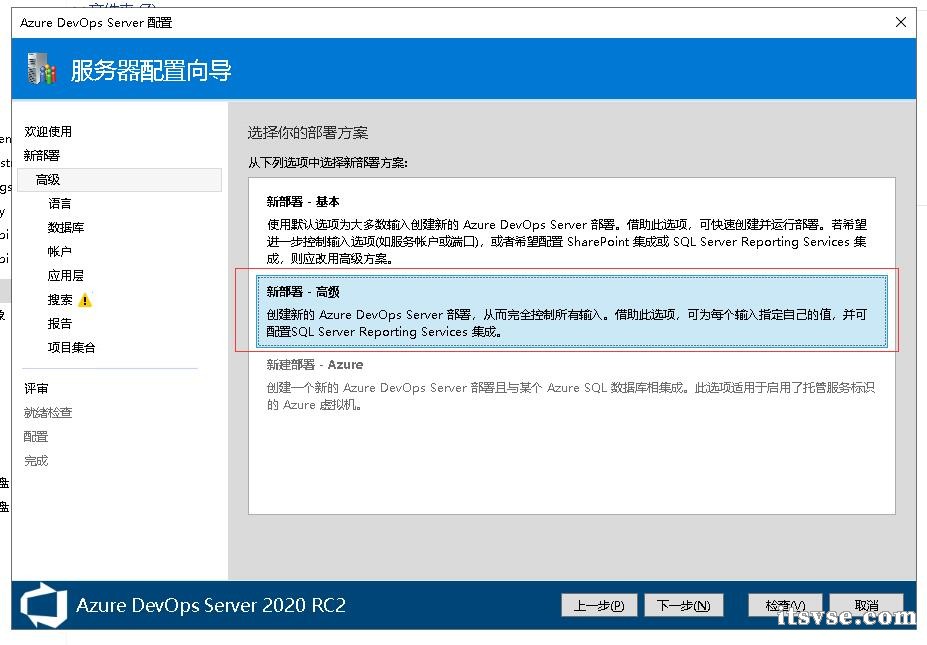Go to the 搜索 step
The image size is (927, 645).
[60, 300]
